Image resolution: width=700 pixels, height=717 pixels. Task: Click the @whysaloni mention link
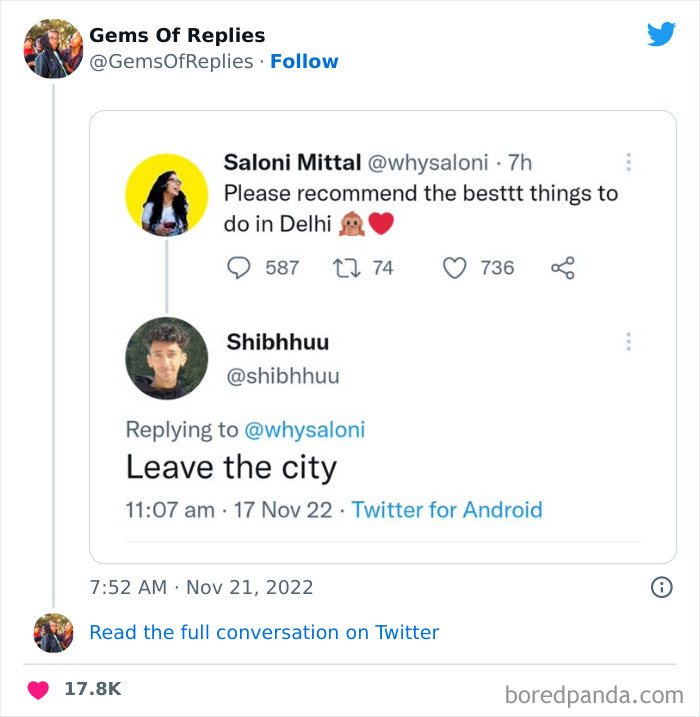[x=305, y=430]
